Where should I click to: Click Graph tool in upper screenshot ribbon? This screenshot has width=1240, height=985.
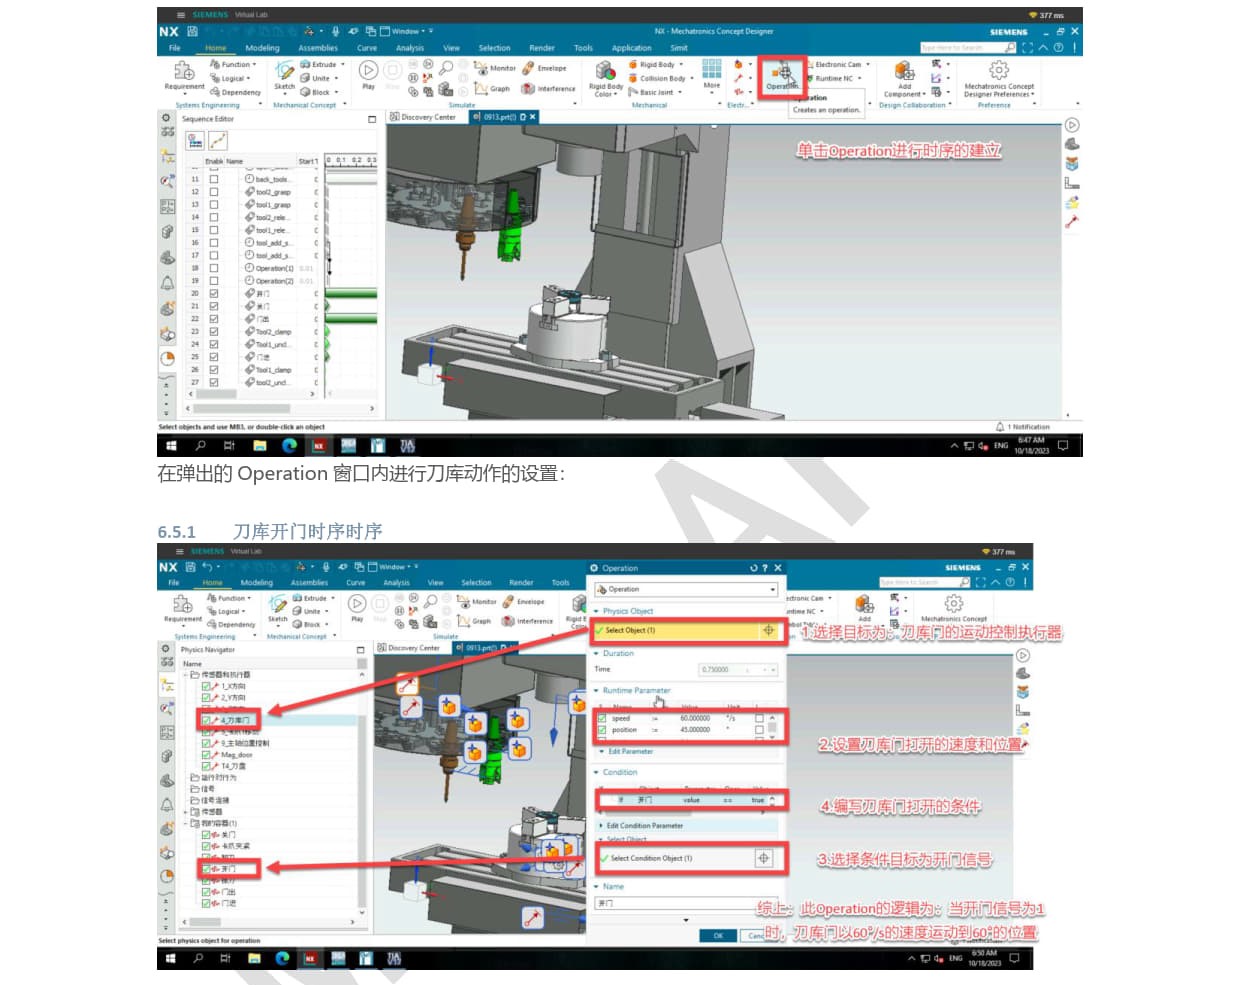pos(492,88)
